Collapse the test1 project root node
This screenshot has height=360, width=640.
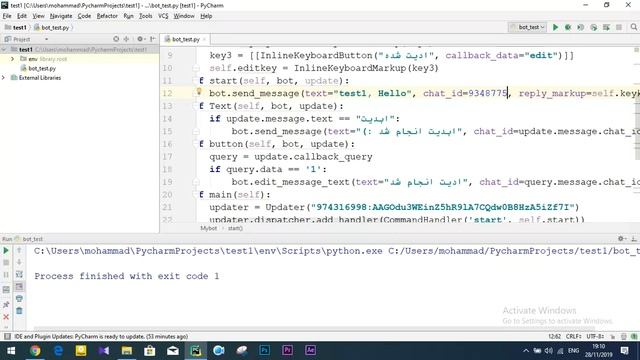pos(4,49)
